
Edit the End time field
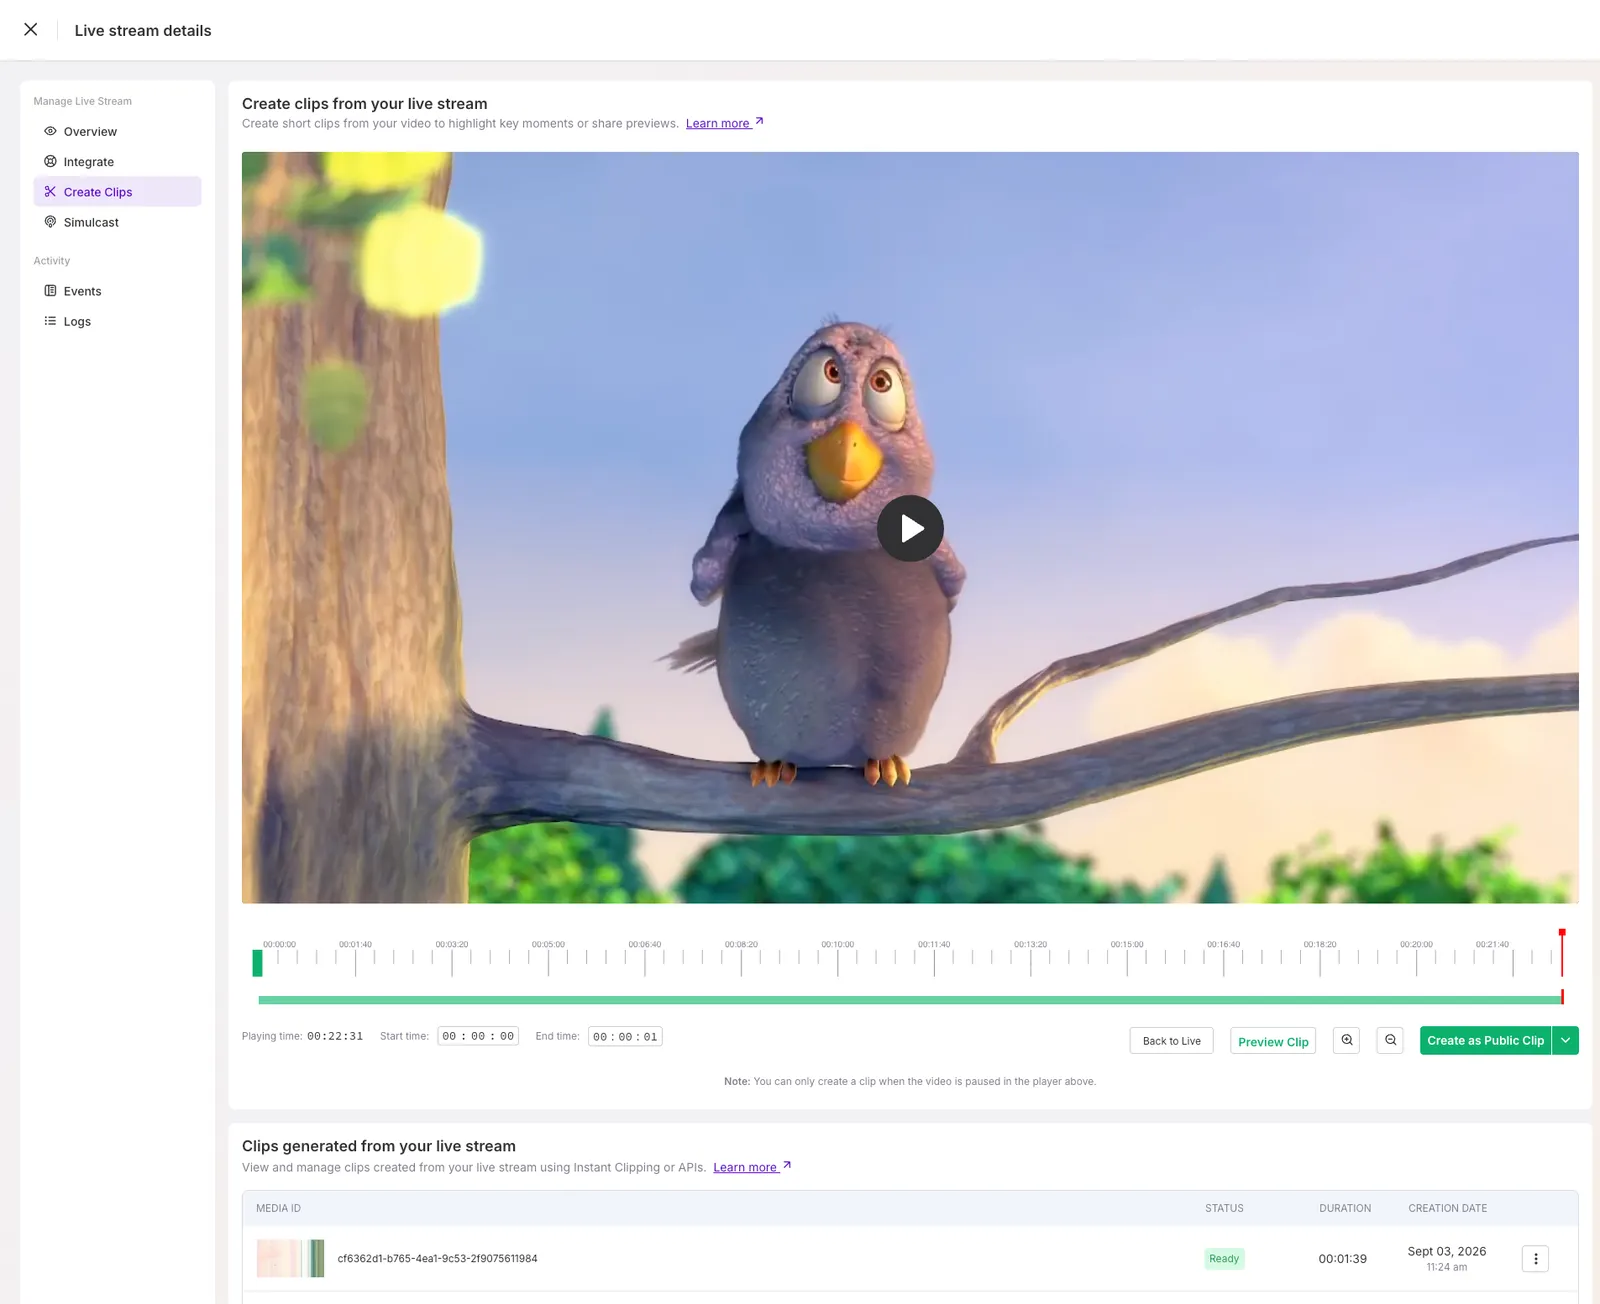pos(625,1037)
